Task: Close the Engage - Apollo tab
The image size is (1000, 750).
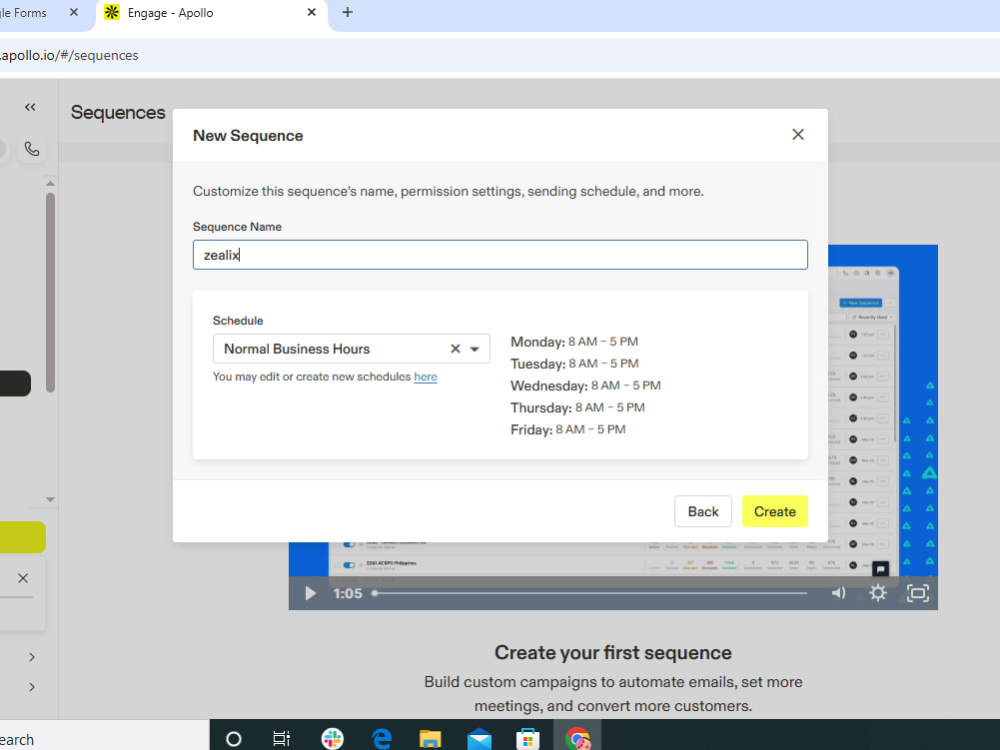Action: (311, 12)
